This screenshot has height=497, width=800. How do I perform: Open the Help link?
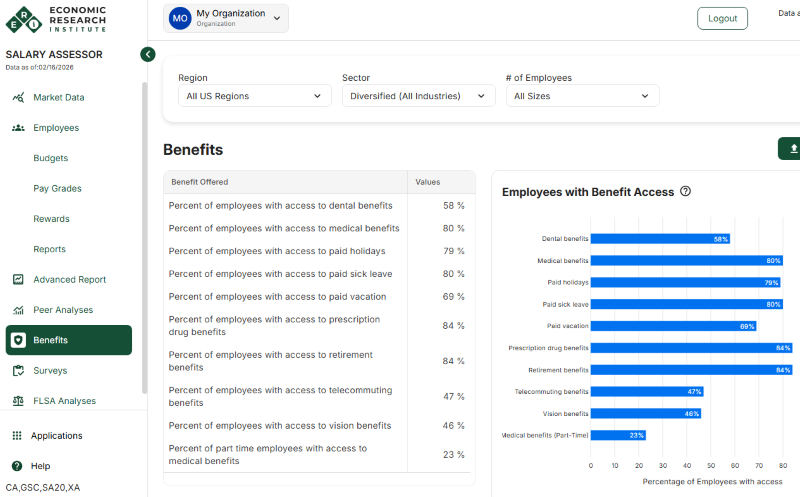point(40,465)
